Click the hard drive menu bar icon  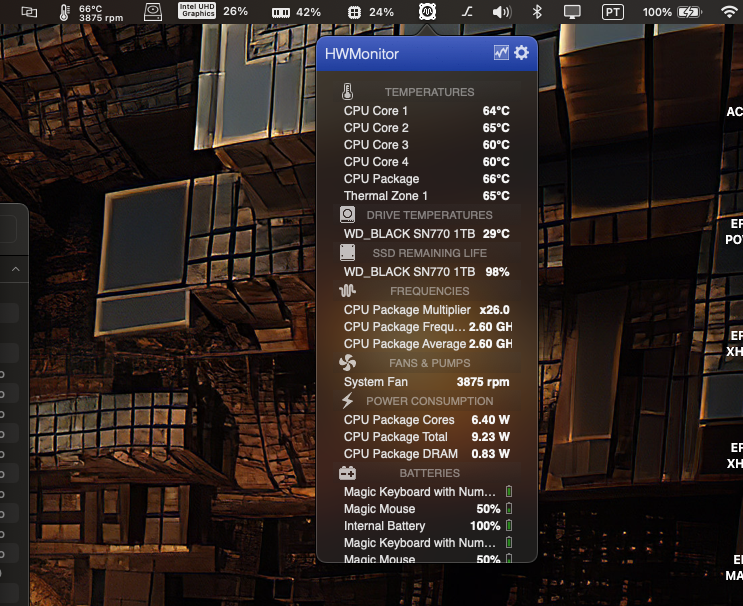[153, 12]
